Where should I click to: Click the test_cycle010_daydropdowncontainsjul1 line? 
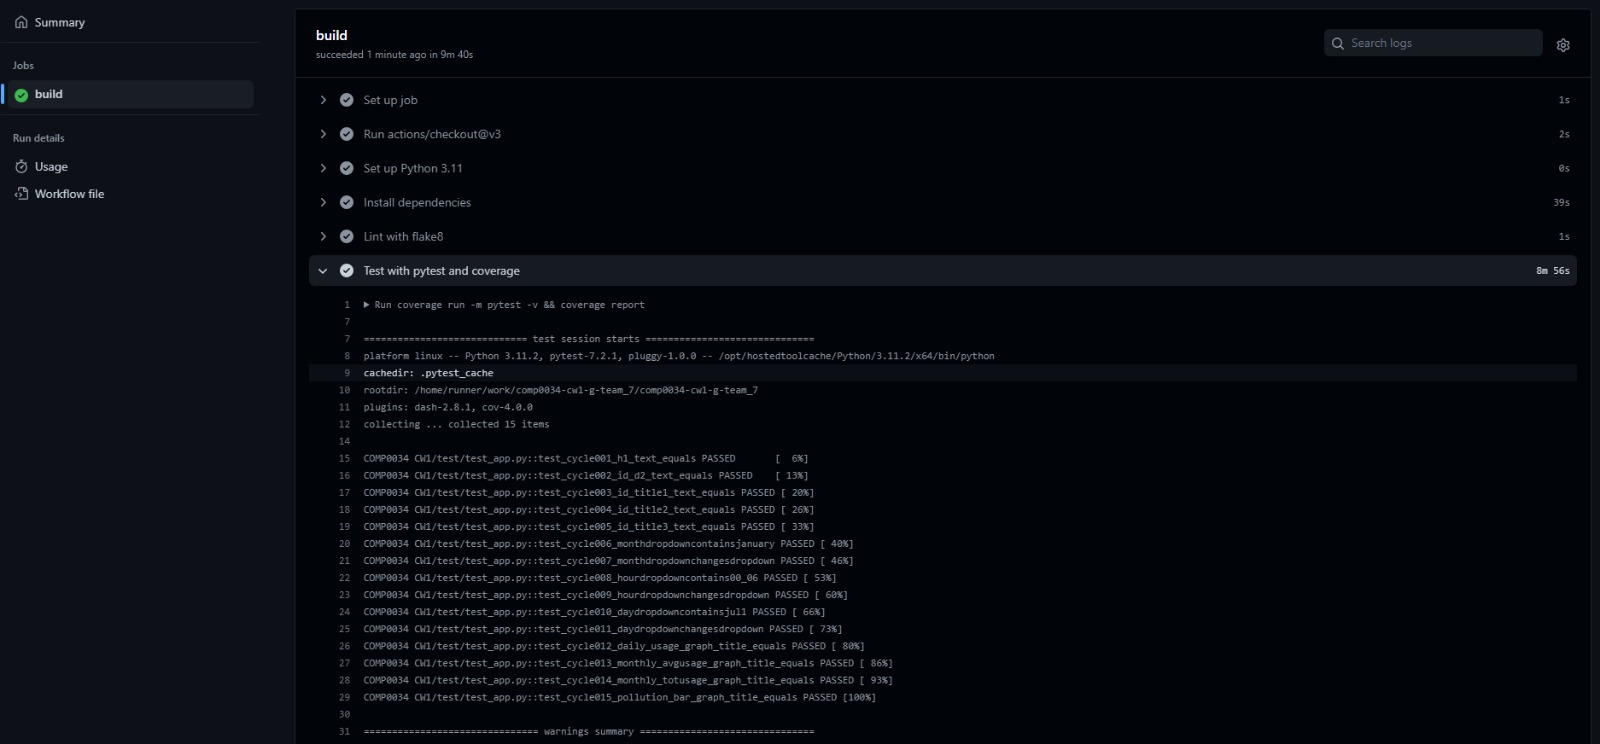pyautogui.click(x=594, y=612)
